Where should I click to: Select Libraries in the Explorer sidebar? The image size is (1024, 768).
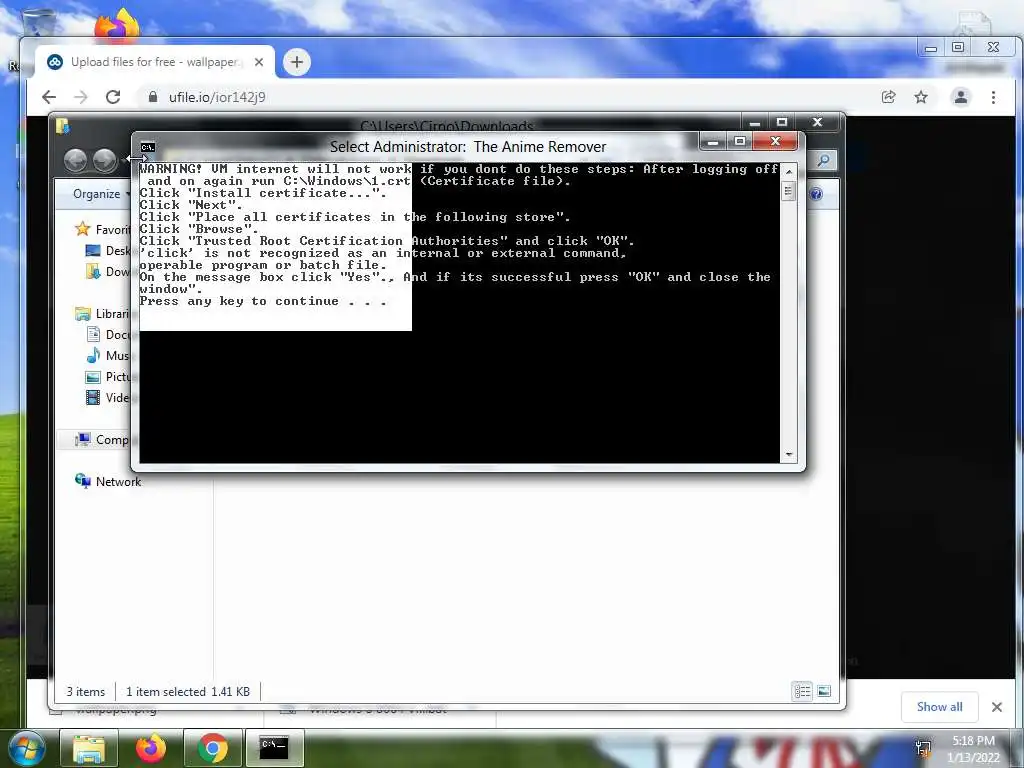coord(103,314)
